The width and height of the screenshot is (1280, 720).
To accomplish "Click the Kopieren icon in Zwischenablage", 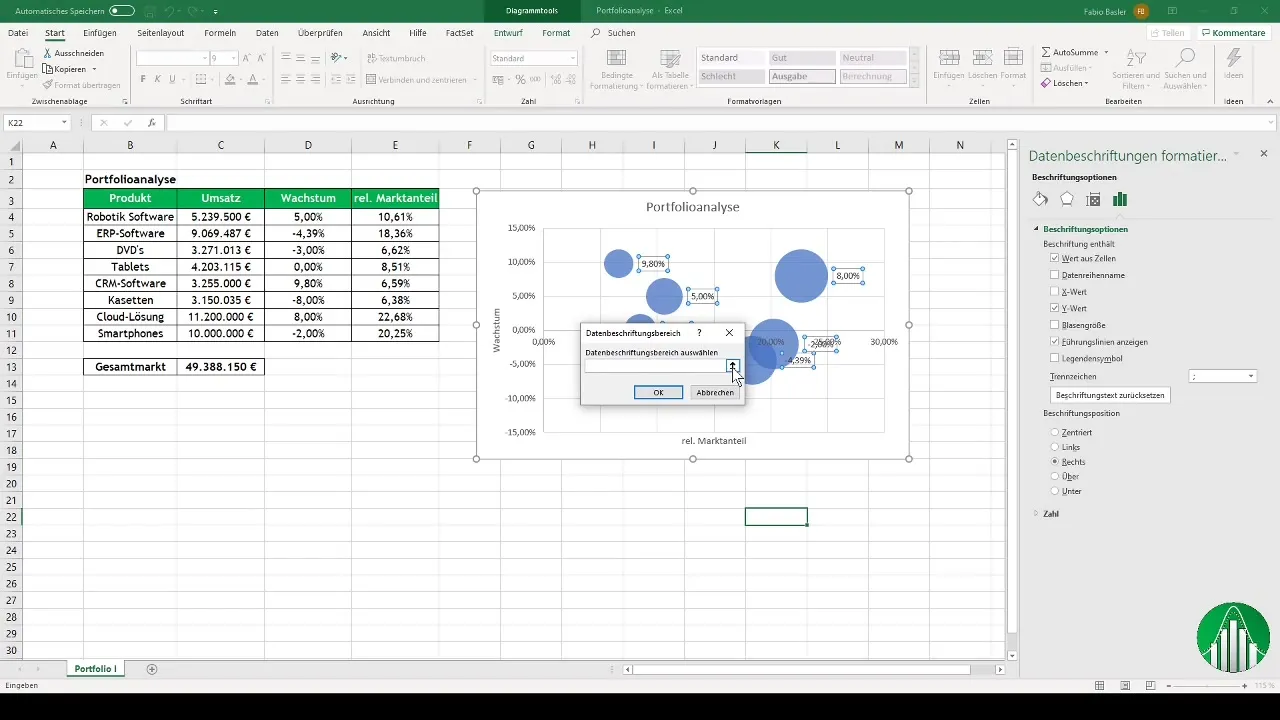I will pyautogui.click(x=47, y=69).
